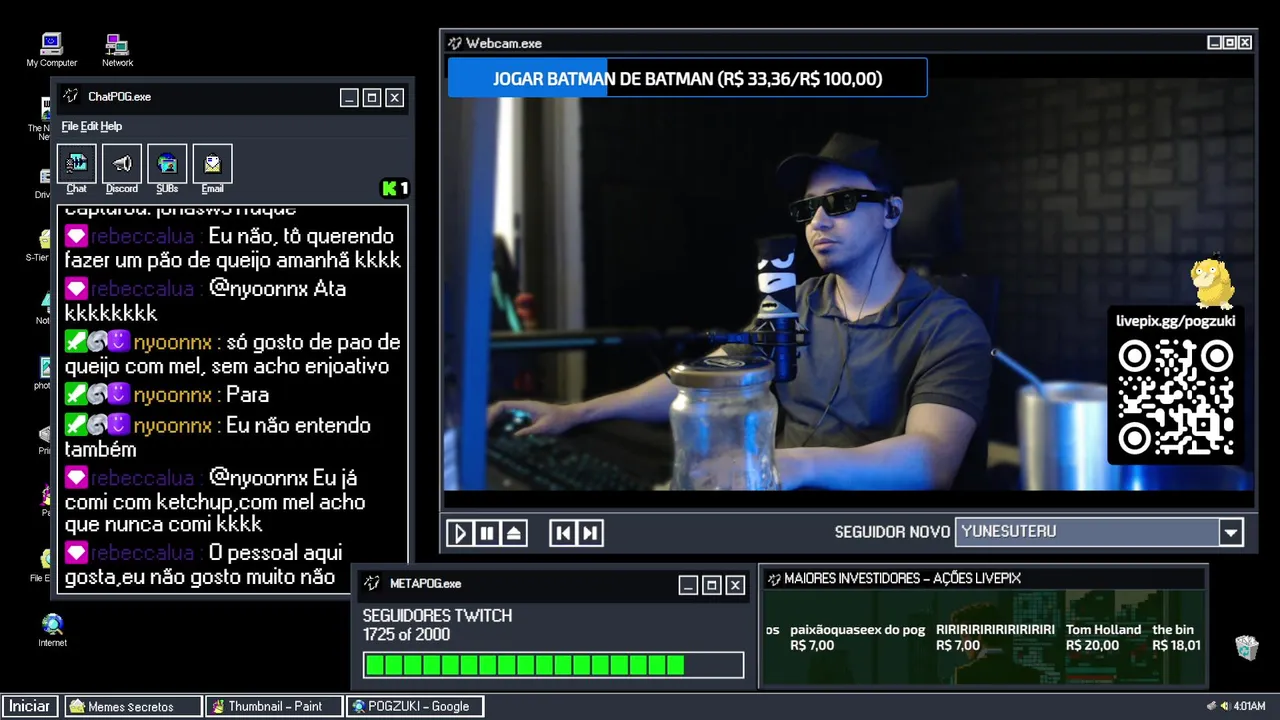Switch to Thumbnail – Paint taskbar item
Image resolution: width=1280 pixels, height=720 pixels.
[274, 706]
